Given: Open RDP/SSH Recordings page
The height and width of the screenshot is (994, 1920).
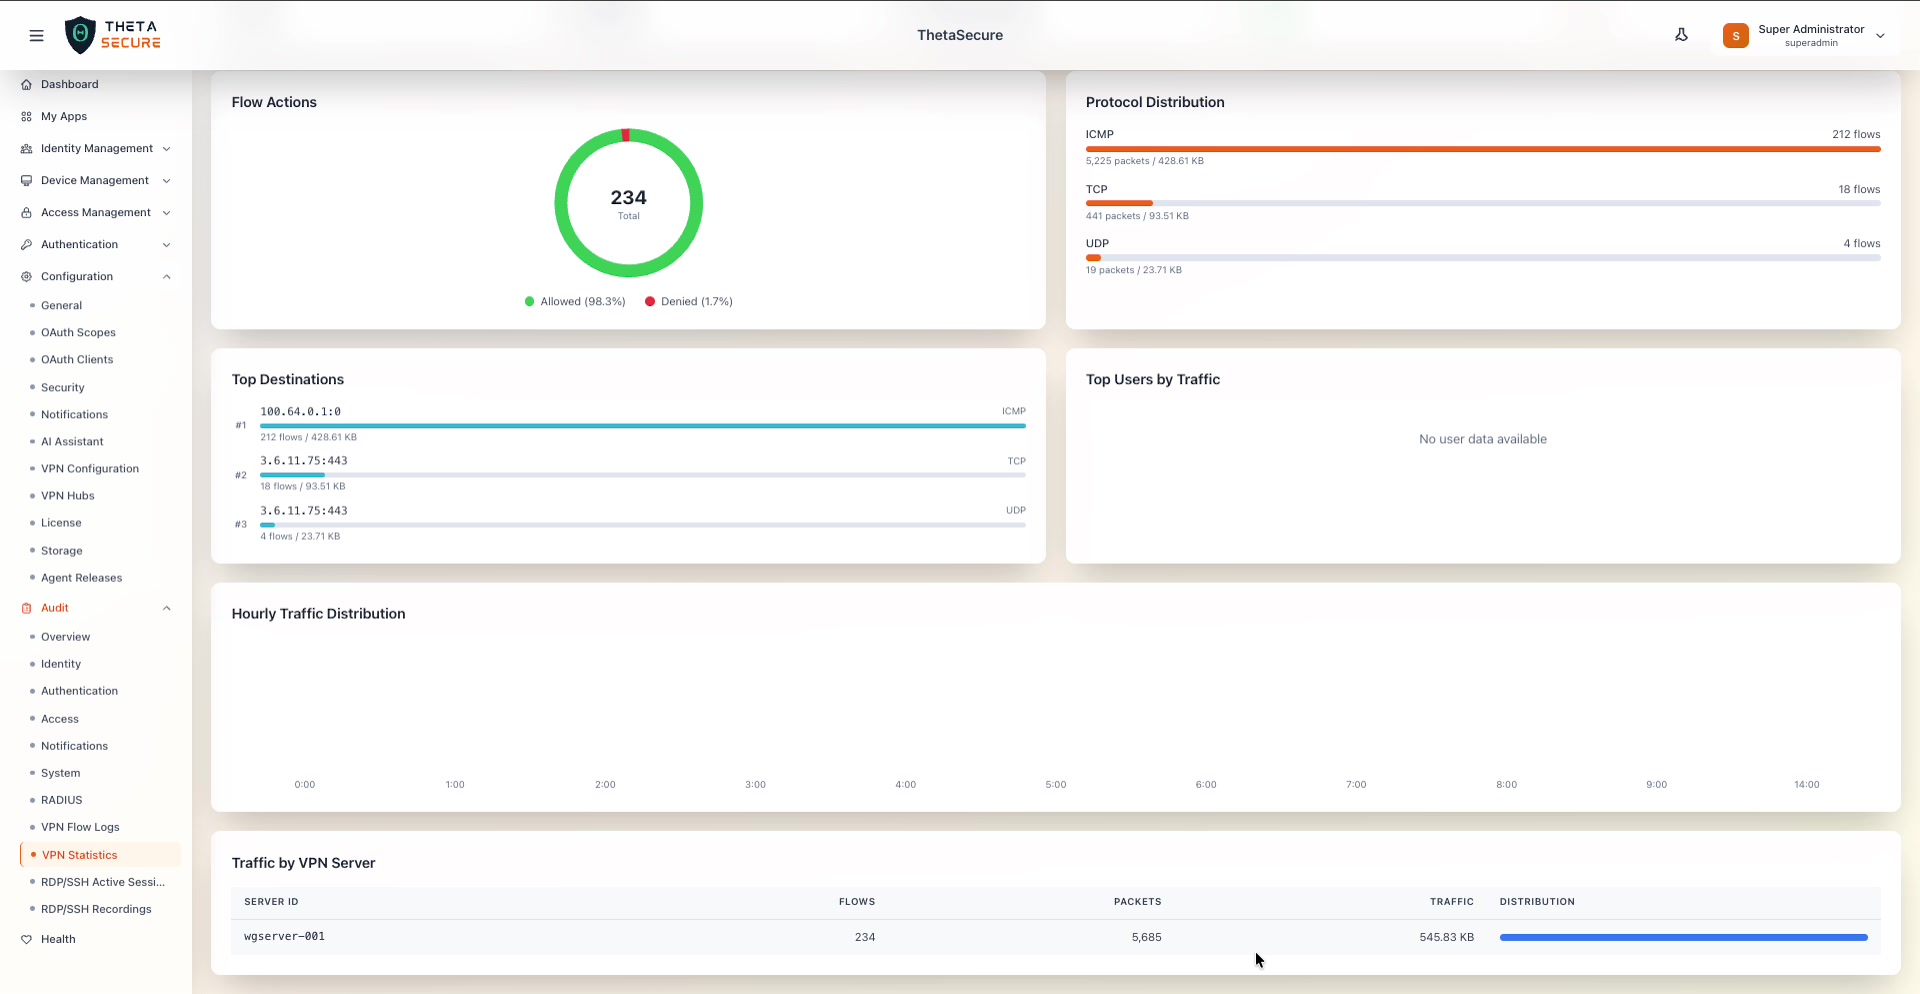Looking at the screenshot, I should (x=96, y=909).
